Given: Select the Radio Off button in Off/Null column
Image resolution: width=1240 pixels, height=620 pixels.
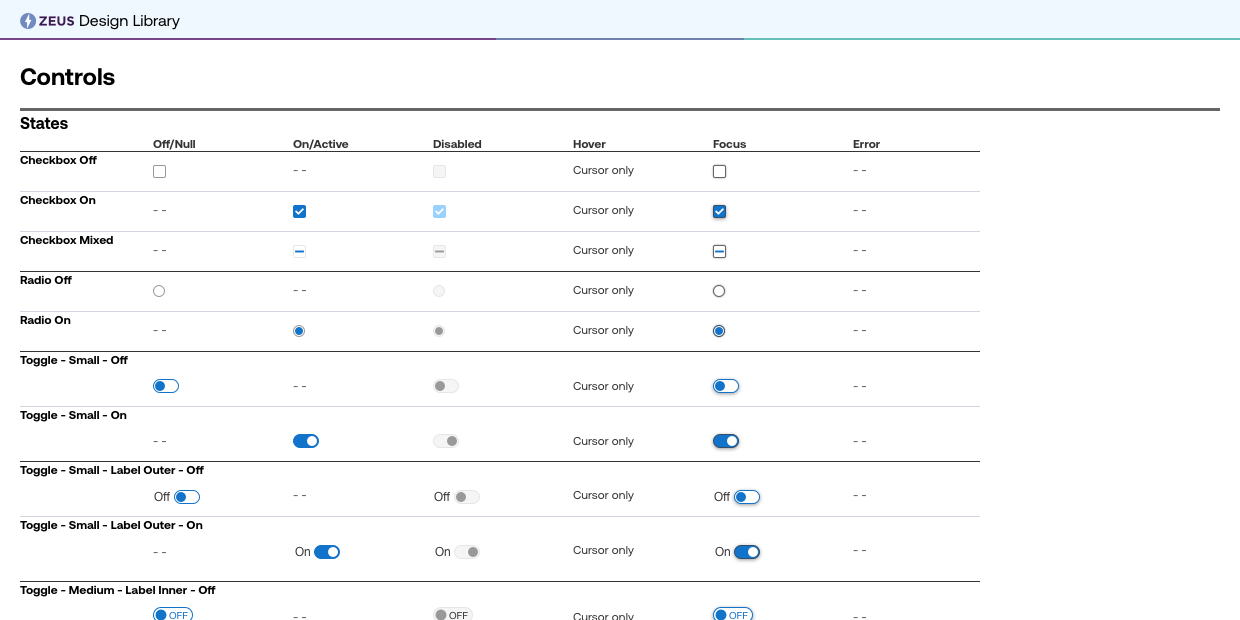Looking at the screenshot, I should coord(159,291).
